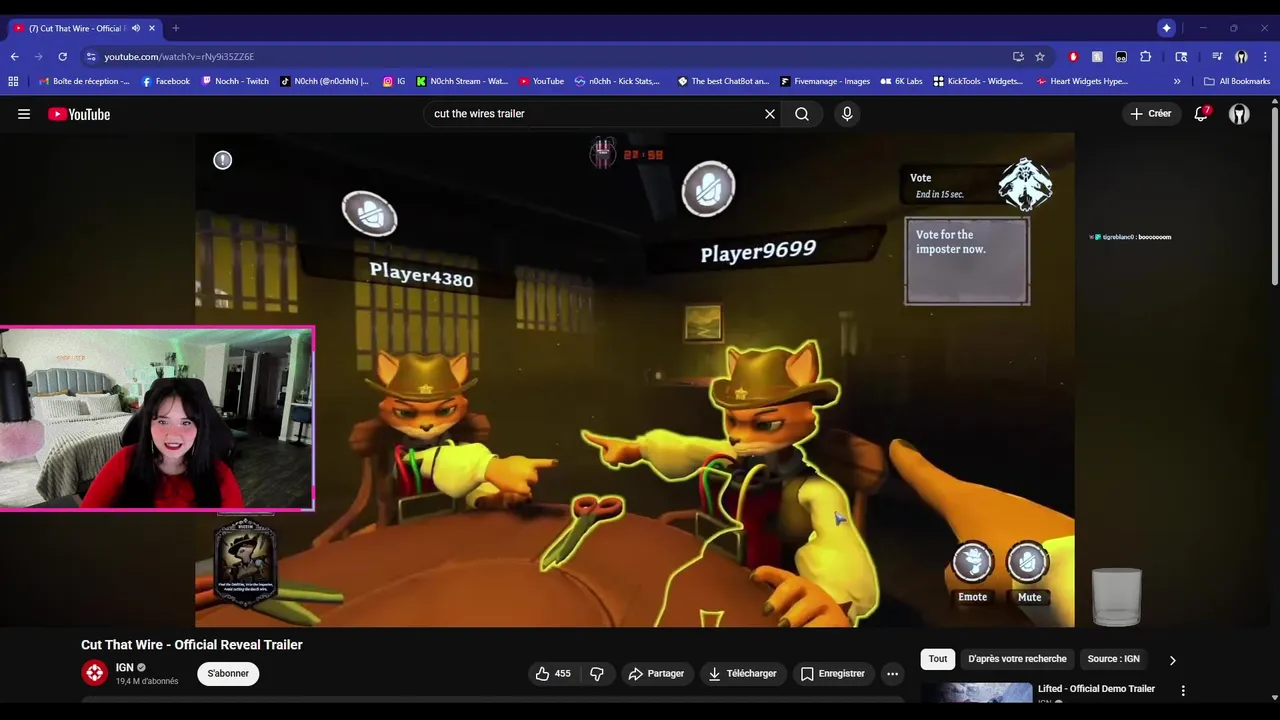Viewport: 1280px width, 720px height.
Task: Open the IG Instagram bookmark
Action: click(394, 81)
